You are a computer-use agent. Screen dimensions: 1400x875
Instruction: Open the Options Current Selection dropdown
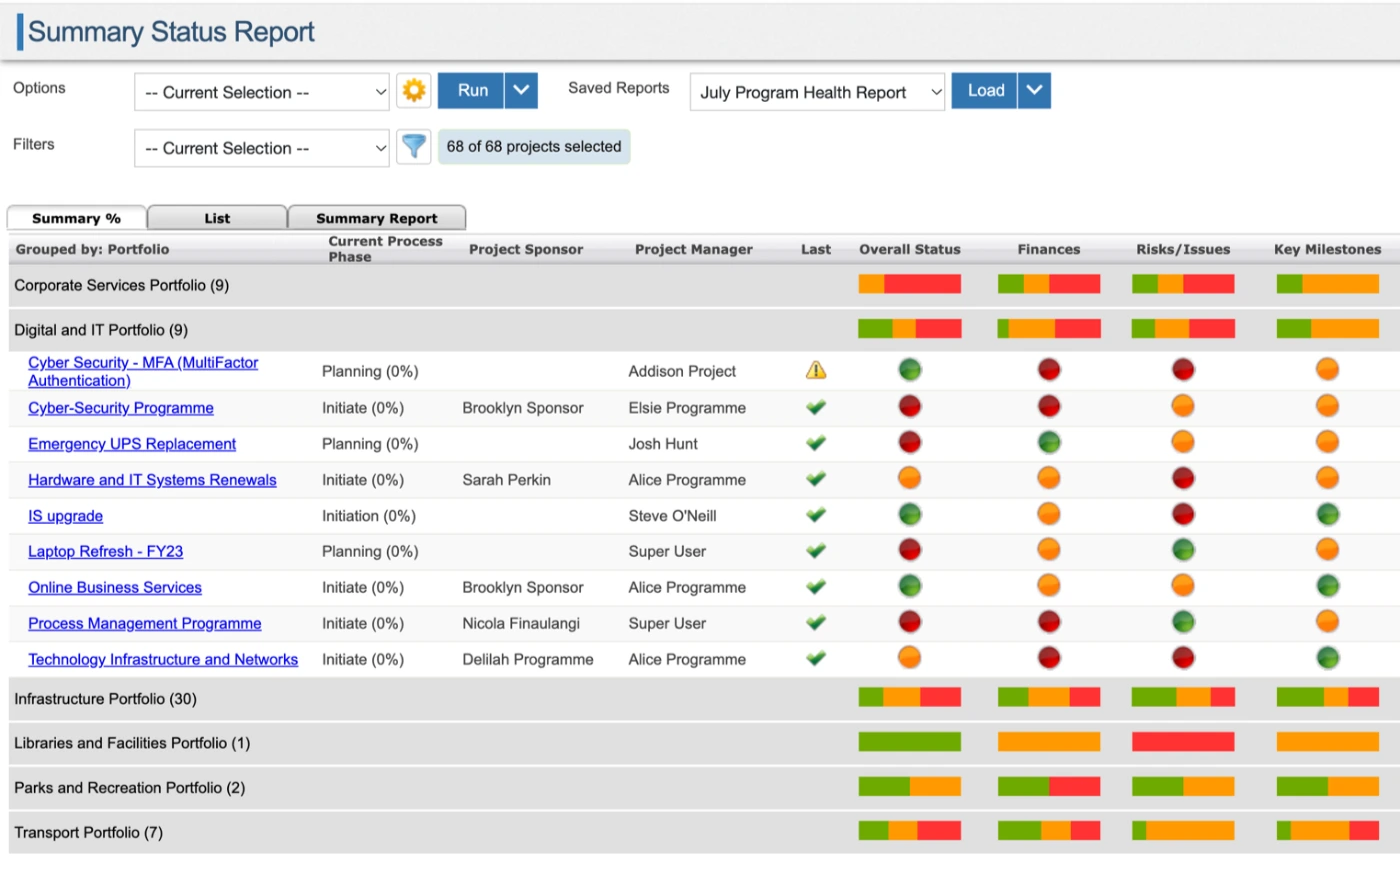coord(262,92)
